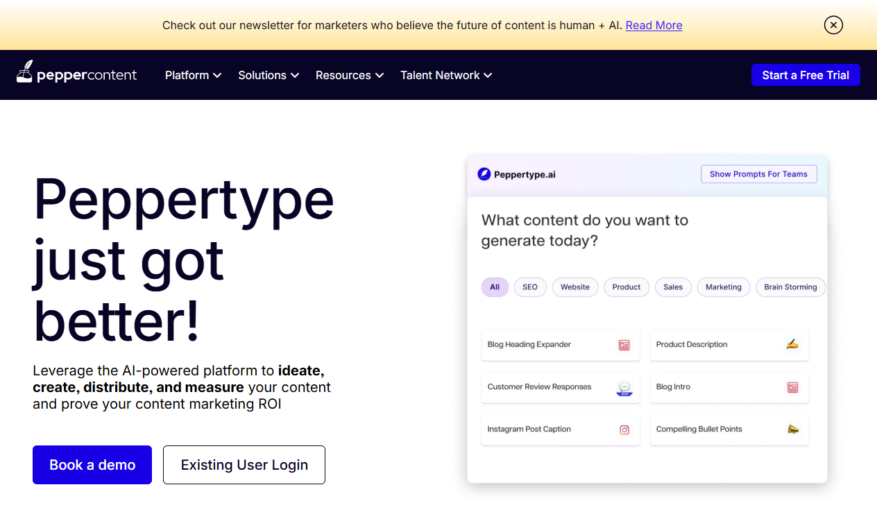Click the Peppertype.ai logo icon
The height and width of the screenshot is (528, 877).
pyautogui.click(x=484, y=174)
